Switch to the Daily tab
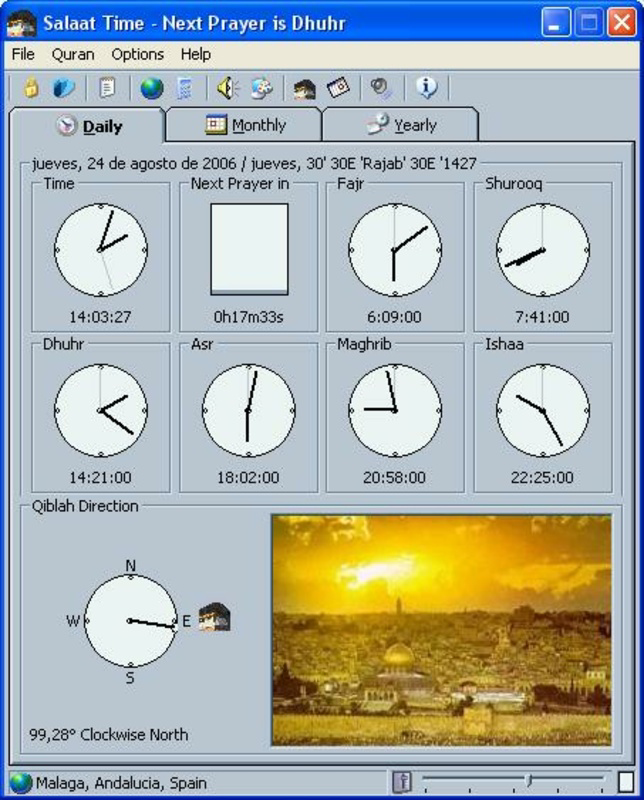 [x=88, y=126]
